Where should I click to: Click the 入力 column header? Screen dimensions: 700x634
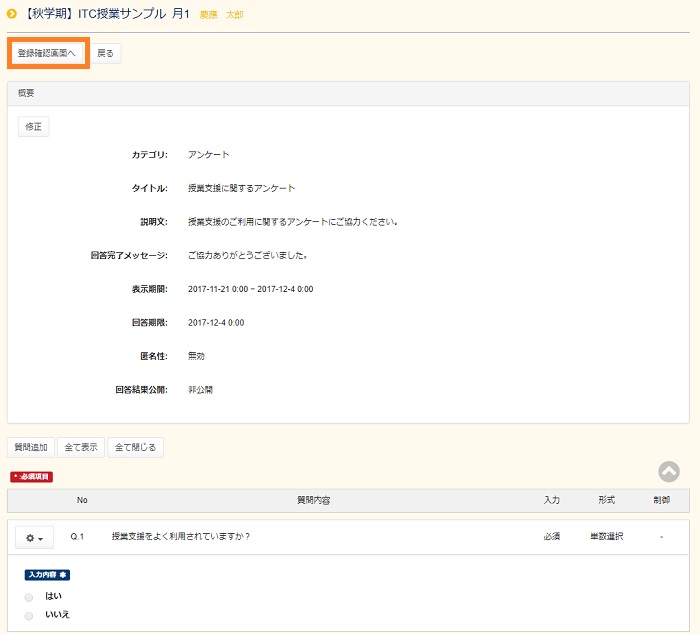click(x=552, y=500)
